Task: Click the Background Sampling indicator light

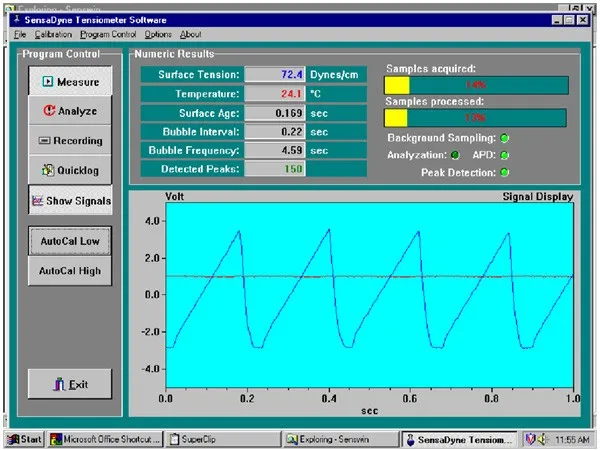Action: (x=504, y=138)
